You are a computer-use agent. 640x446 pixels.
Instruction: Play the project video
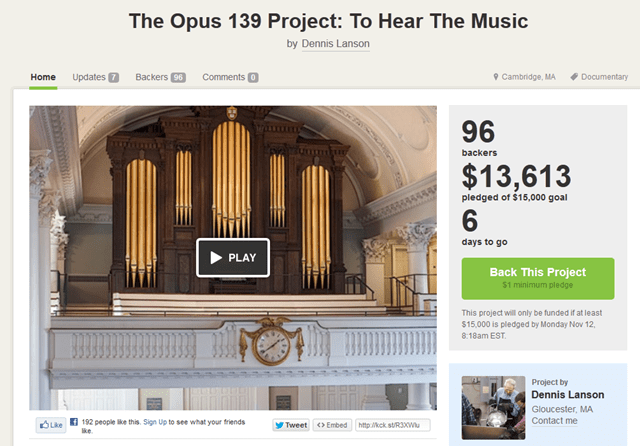233,257
